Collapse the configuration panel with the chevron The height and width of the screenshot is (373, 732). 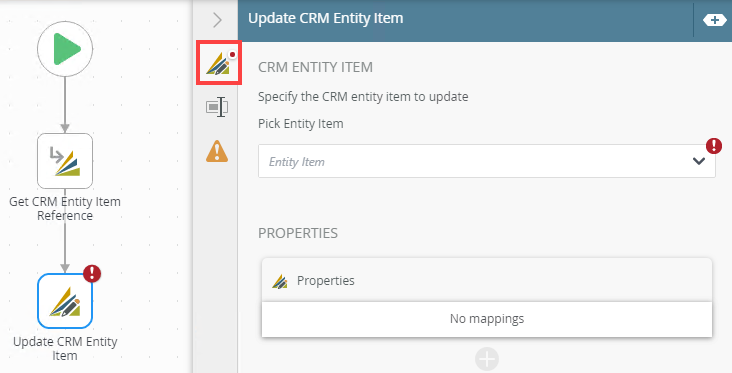click(217, 20)
